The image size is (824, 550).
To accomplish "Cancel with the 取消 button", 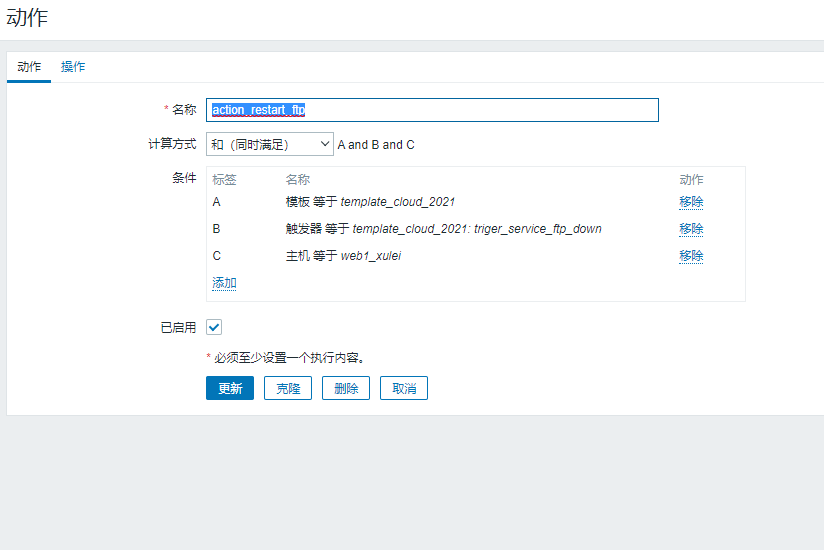I will tap(404, 388).
